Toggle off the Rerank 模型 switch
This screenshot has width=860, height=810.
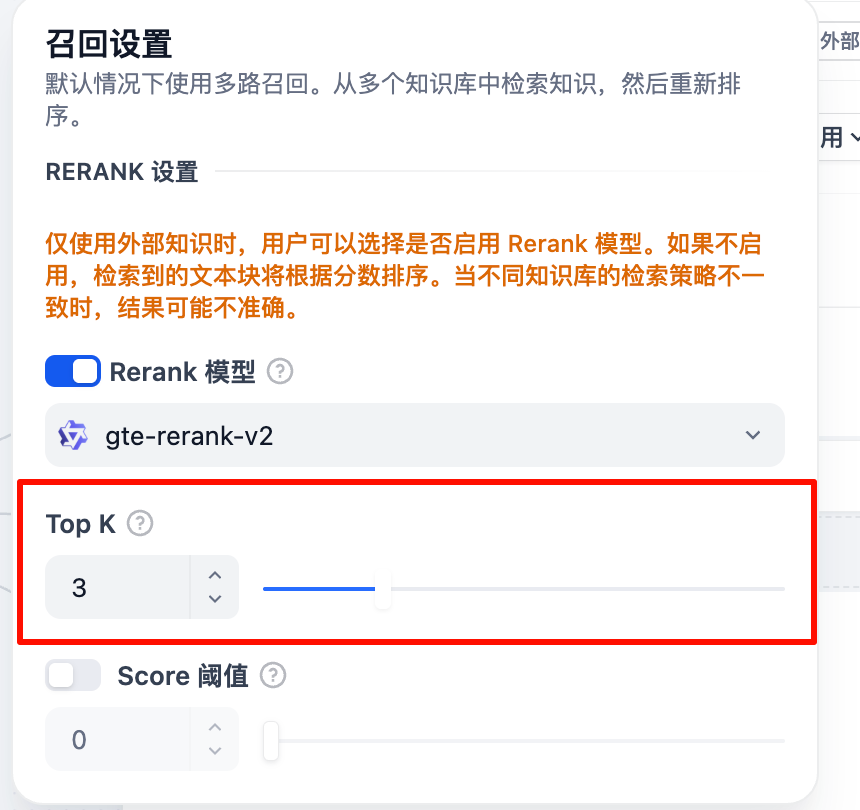[73, 372]
